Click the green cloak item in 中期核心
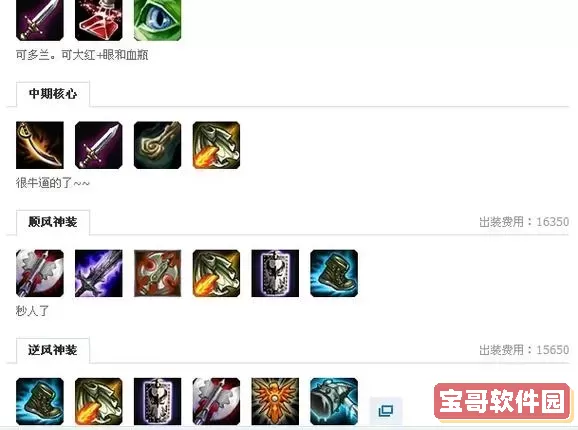Image resolution: width=578 pixels, height=430 pixels. point(157,145)
